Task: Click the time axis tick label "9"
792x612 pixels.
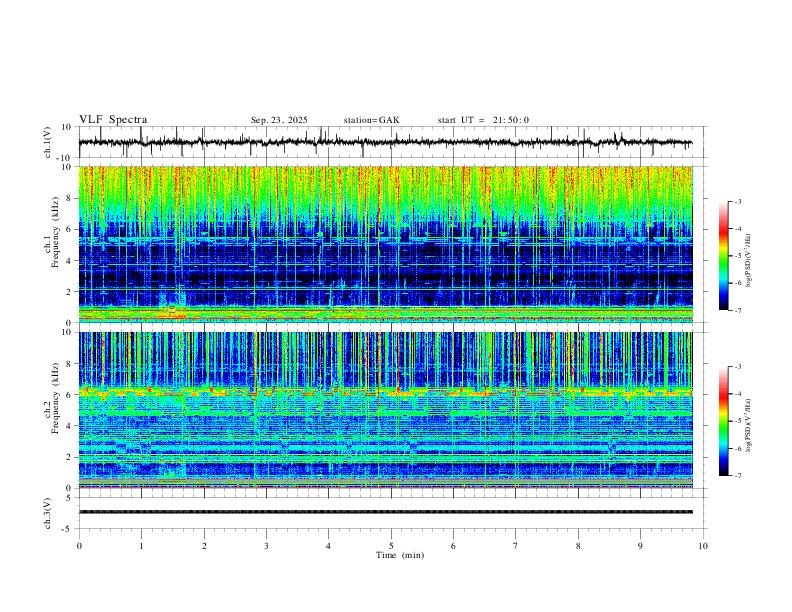Action: click(640, 546)
